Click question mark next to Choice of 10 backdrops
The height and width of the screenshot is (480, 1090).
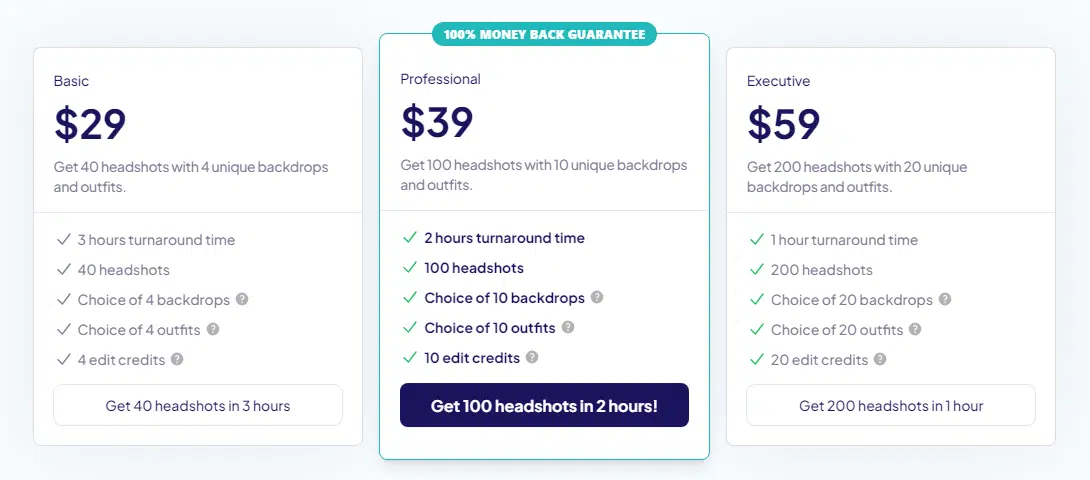[597, 297]
